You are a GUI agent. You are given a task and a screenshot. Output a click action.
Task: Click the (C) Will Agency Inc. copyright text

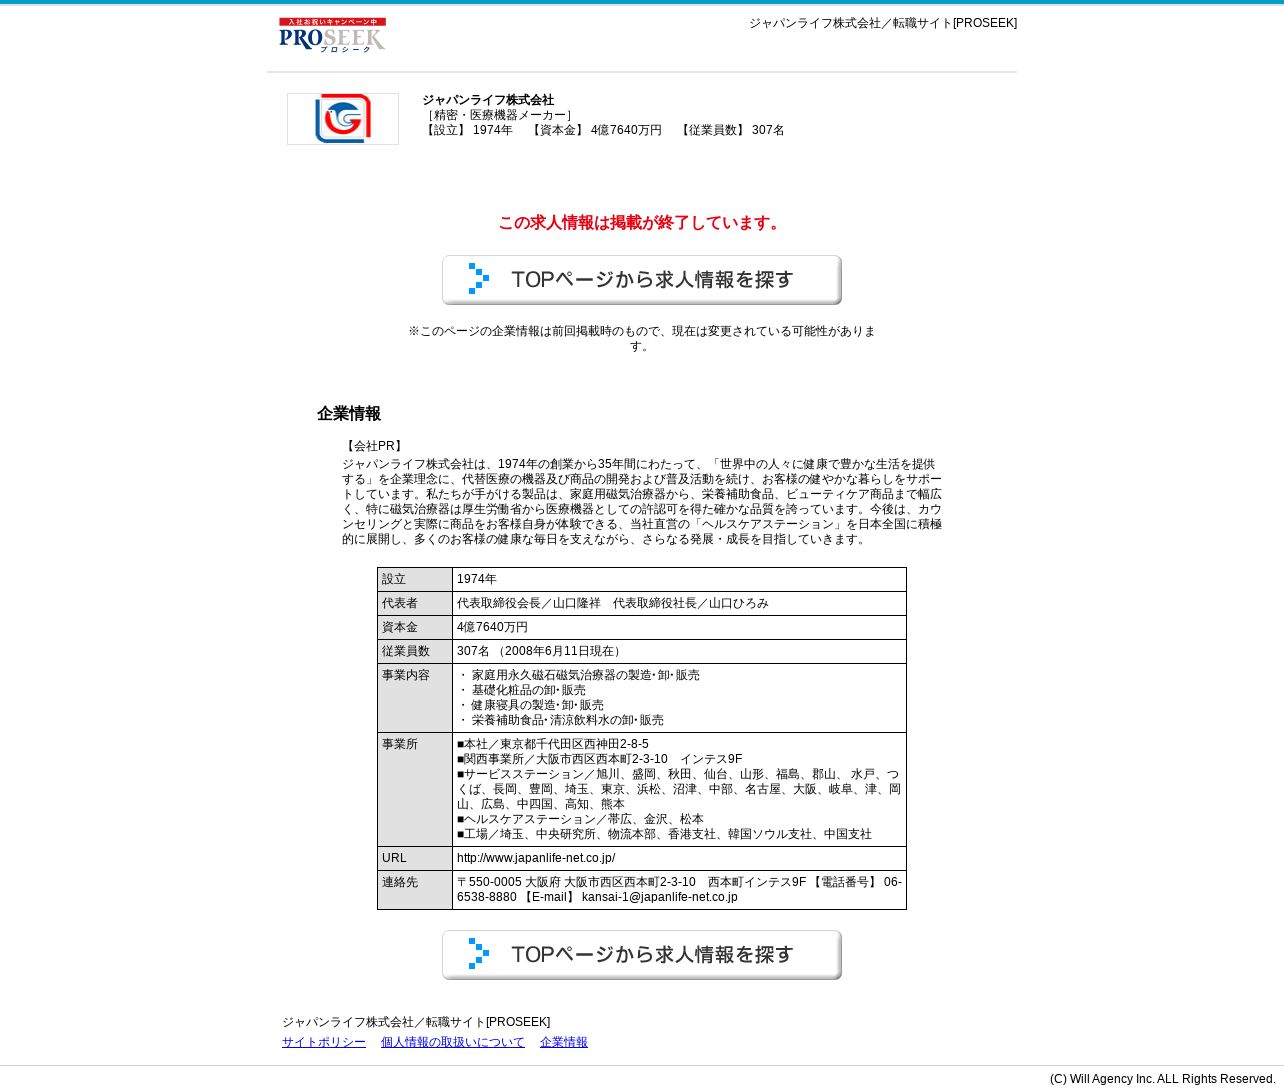1163,1079
